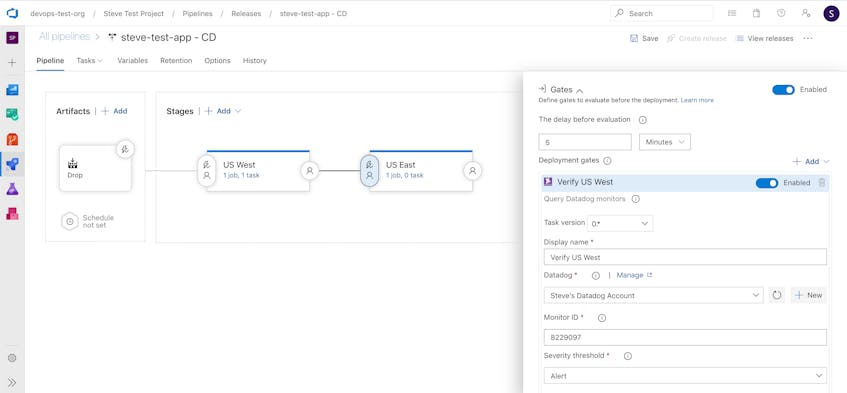The height and width of the screenshot is (393, 847).
Task: Open Test Plans flask icon
Action: [x=12, y=189]
